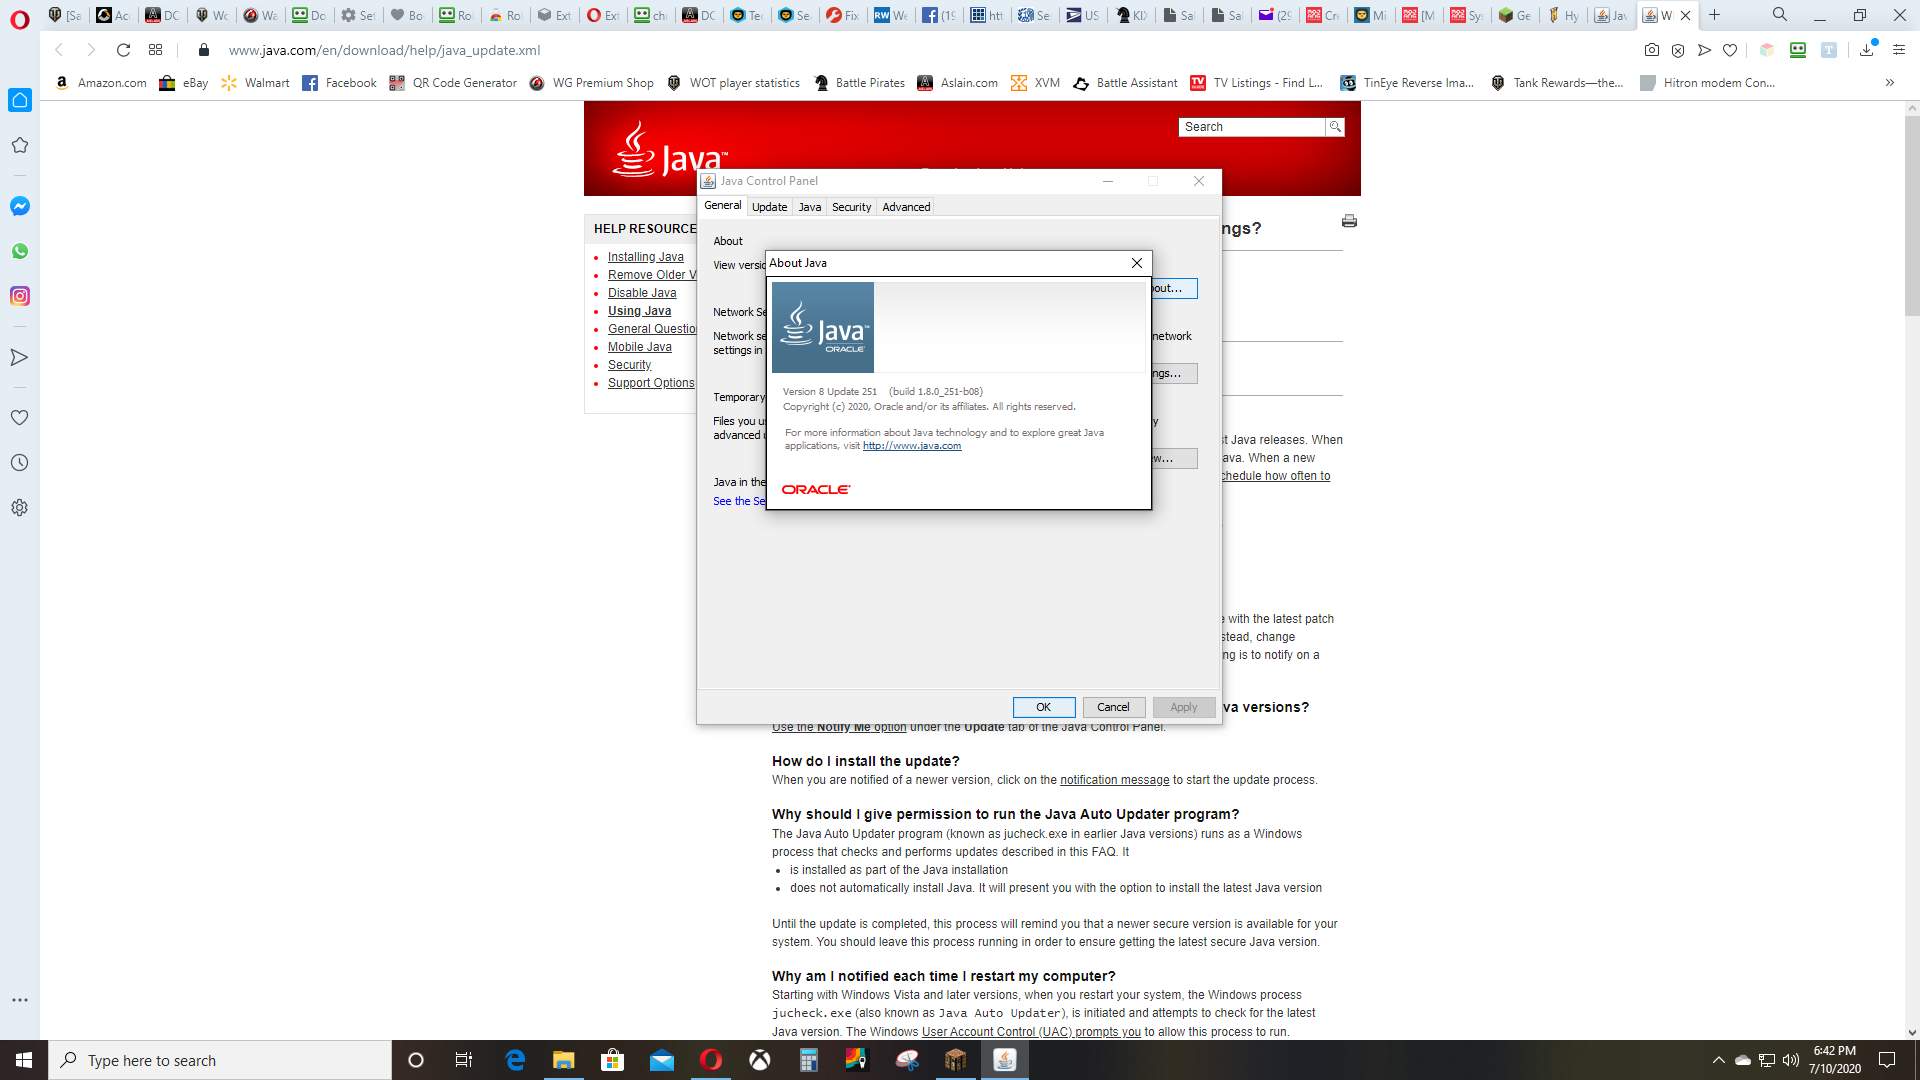Close the About Java dialog
The width and height of the screenshot is (1920, 1080).
[x=1136, y=263]
